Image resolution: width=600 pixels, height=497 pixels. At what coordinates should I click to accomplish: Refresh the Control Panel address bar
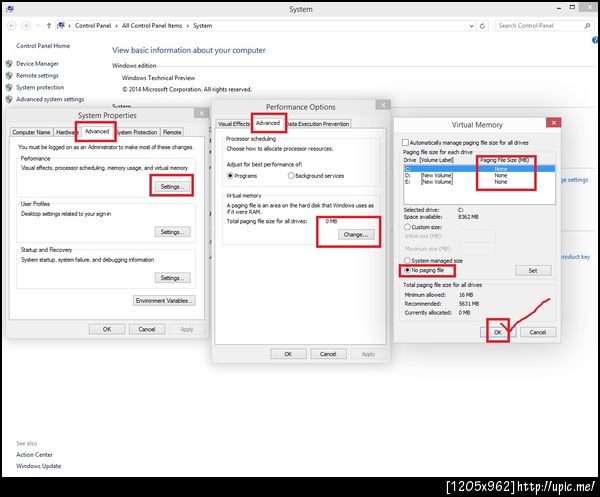tap(482, 26)
